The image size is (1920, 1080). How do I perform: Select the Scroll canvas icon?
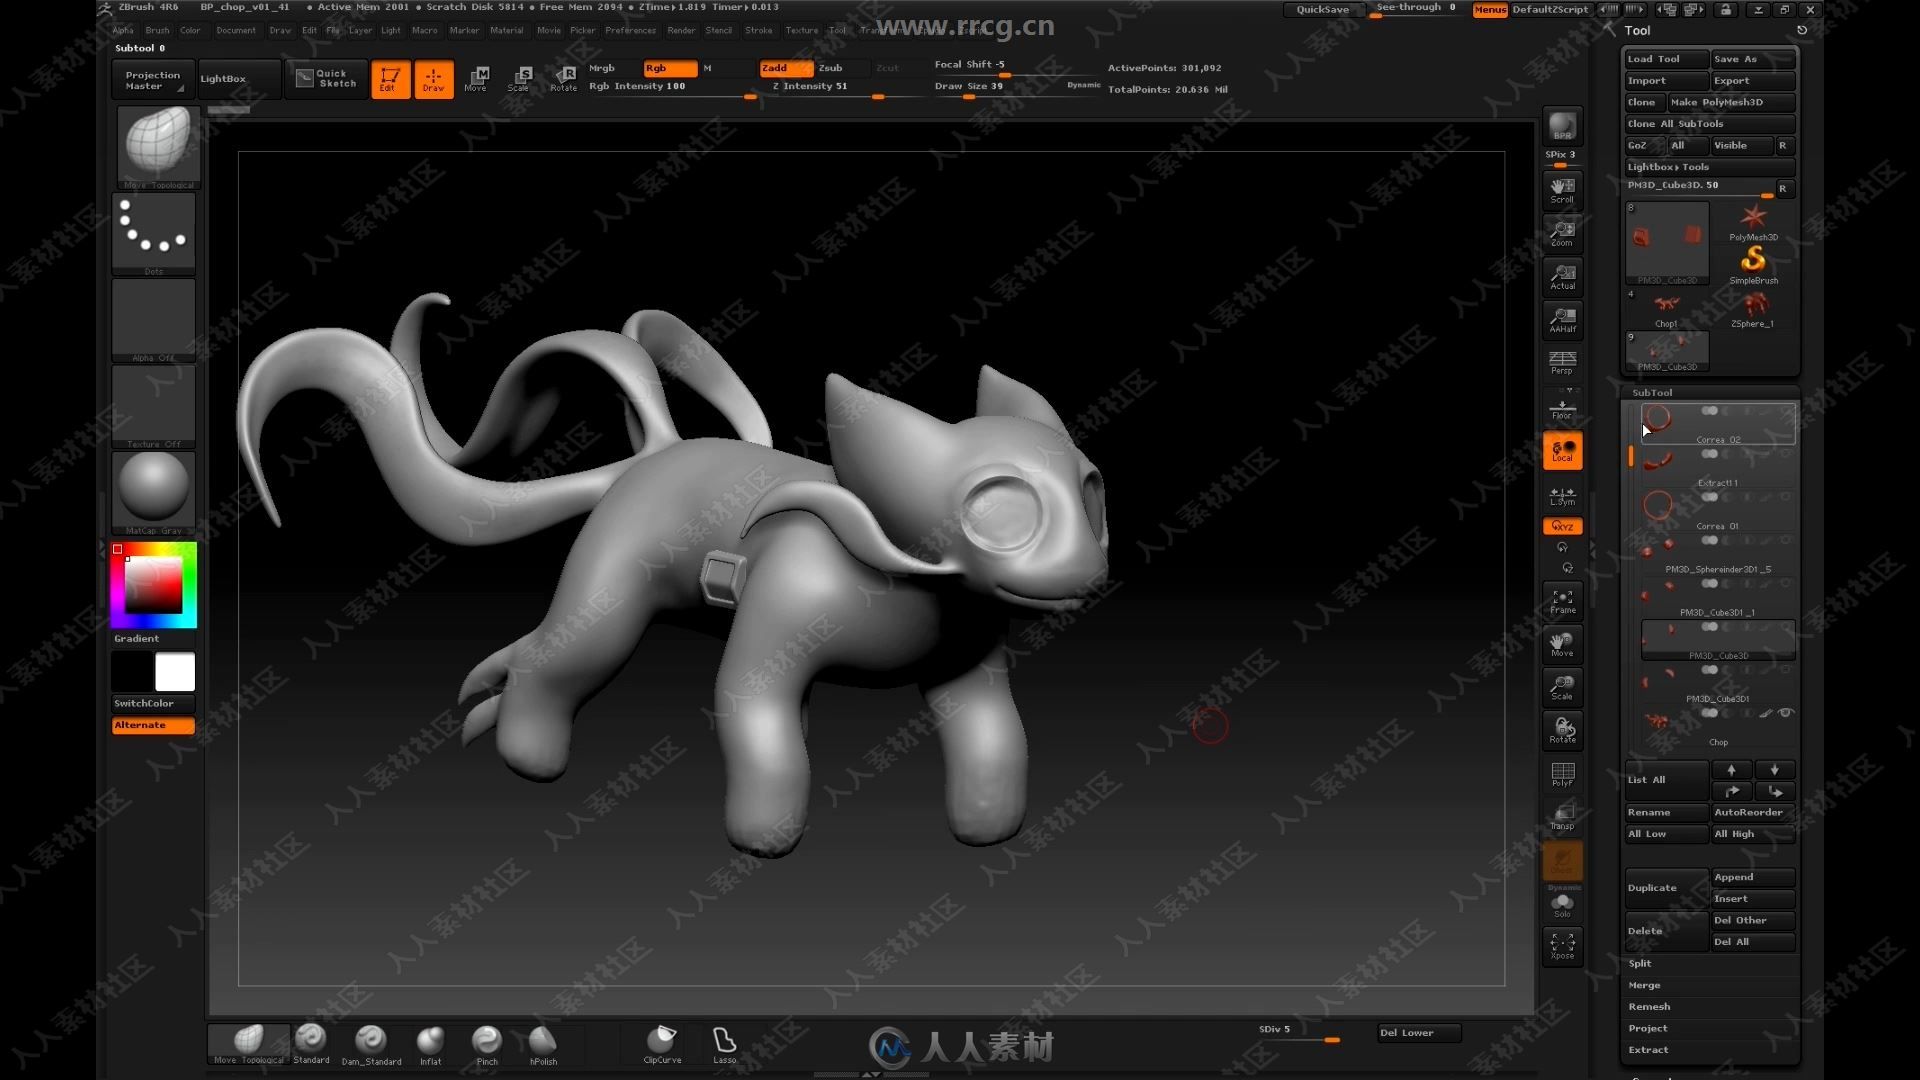pos(1562,190)
